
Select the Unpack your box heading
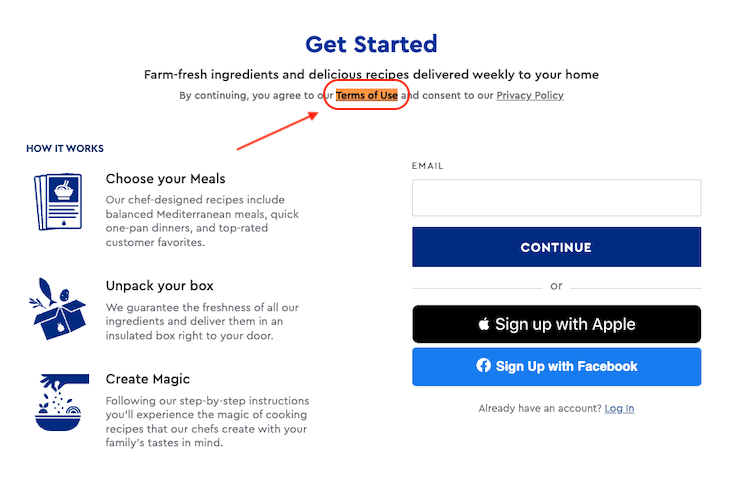pyautogui.click(x=160, y=286)
